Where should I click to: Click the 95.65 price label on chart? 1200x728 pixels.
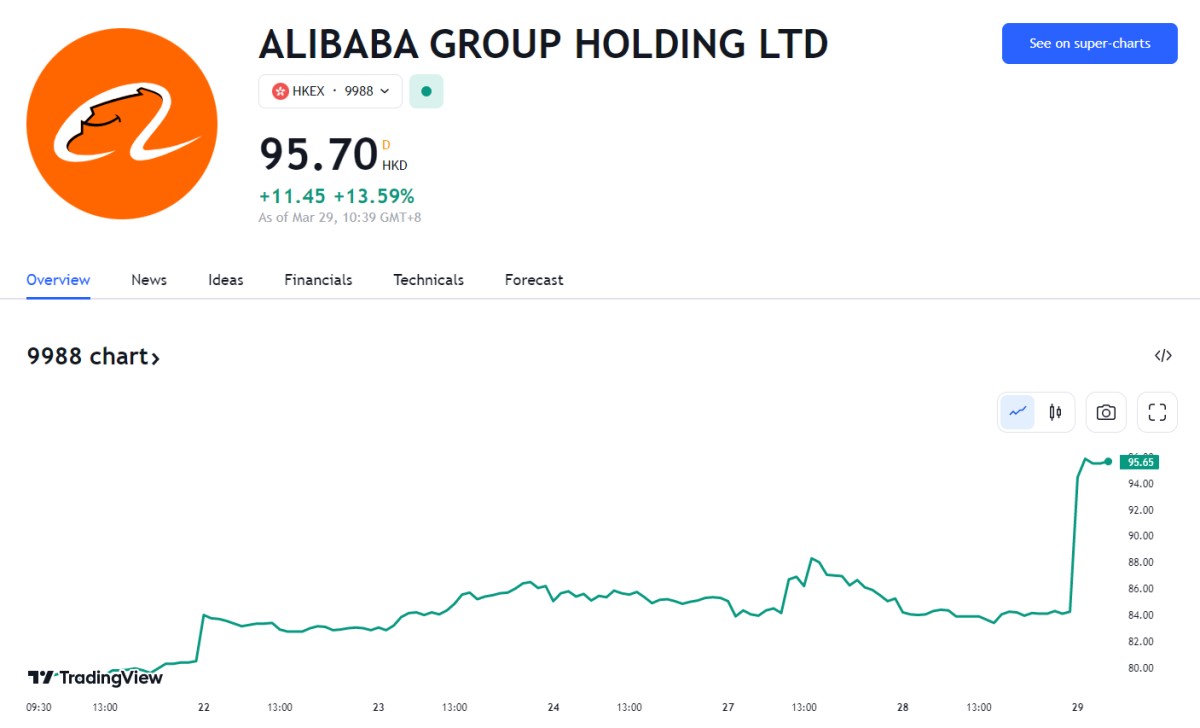click(1140, 462)
